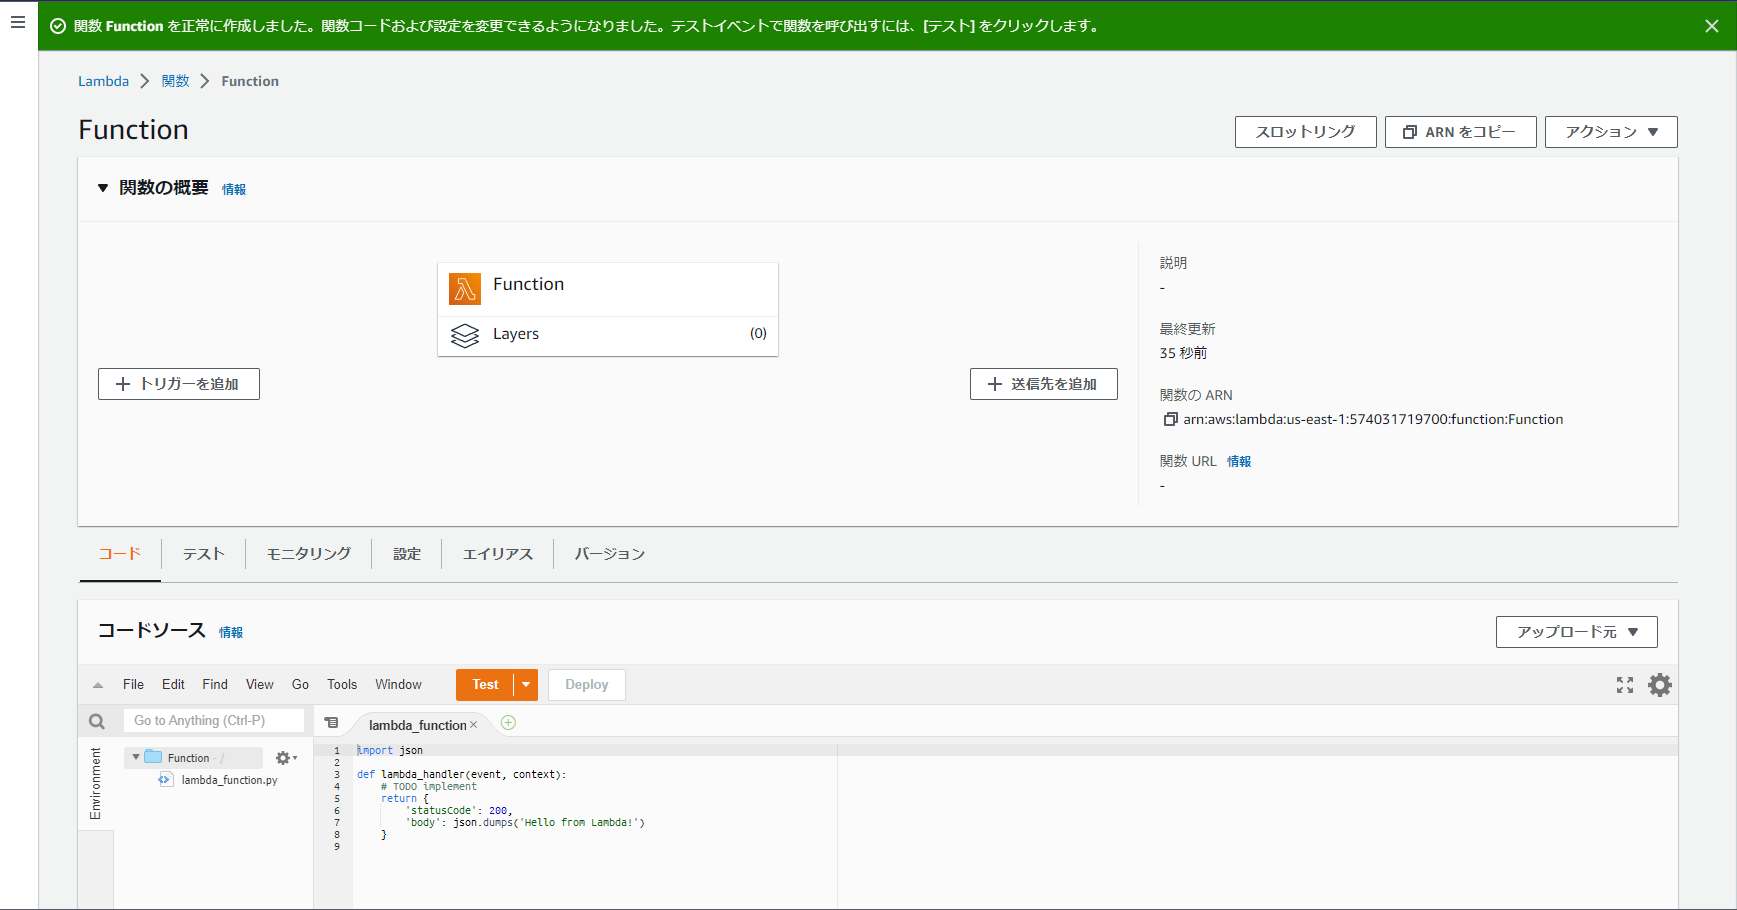
Task: Copy the function ARN via copy icon
Action: point(1170,420)
